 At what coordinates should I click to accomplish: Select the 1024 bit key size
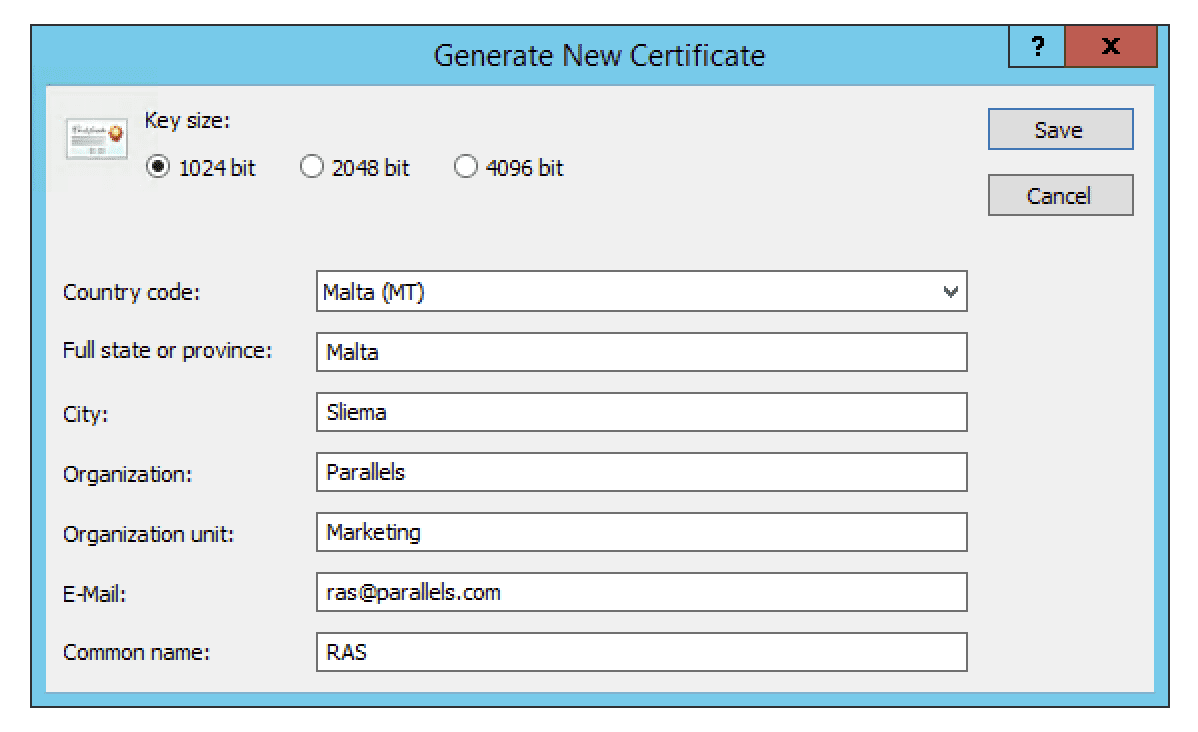[158, 168]
